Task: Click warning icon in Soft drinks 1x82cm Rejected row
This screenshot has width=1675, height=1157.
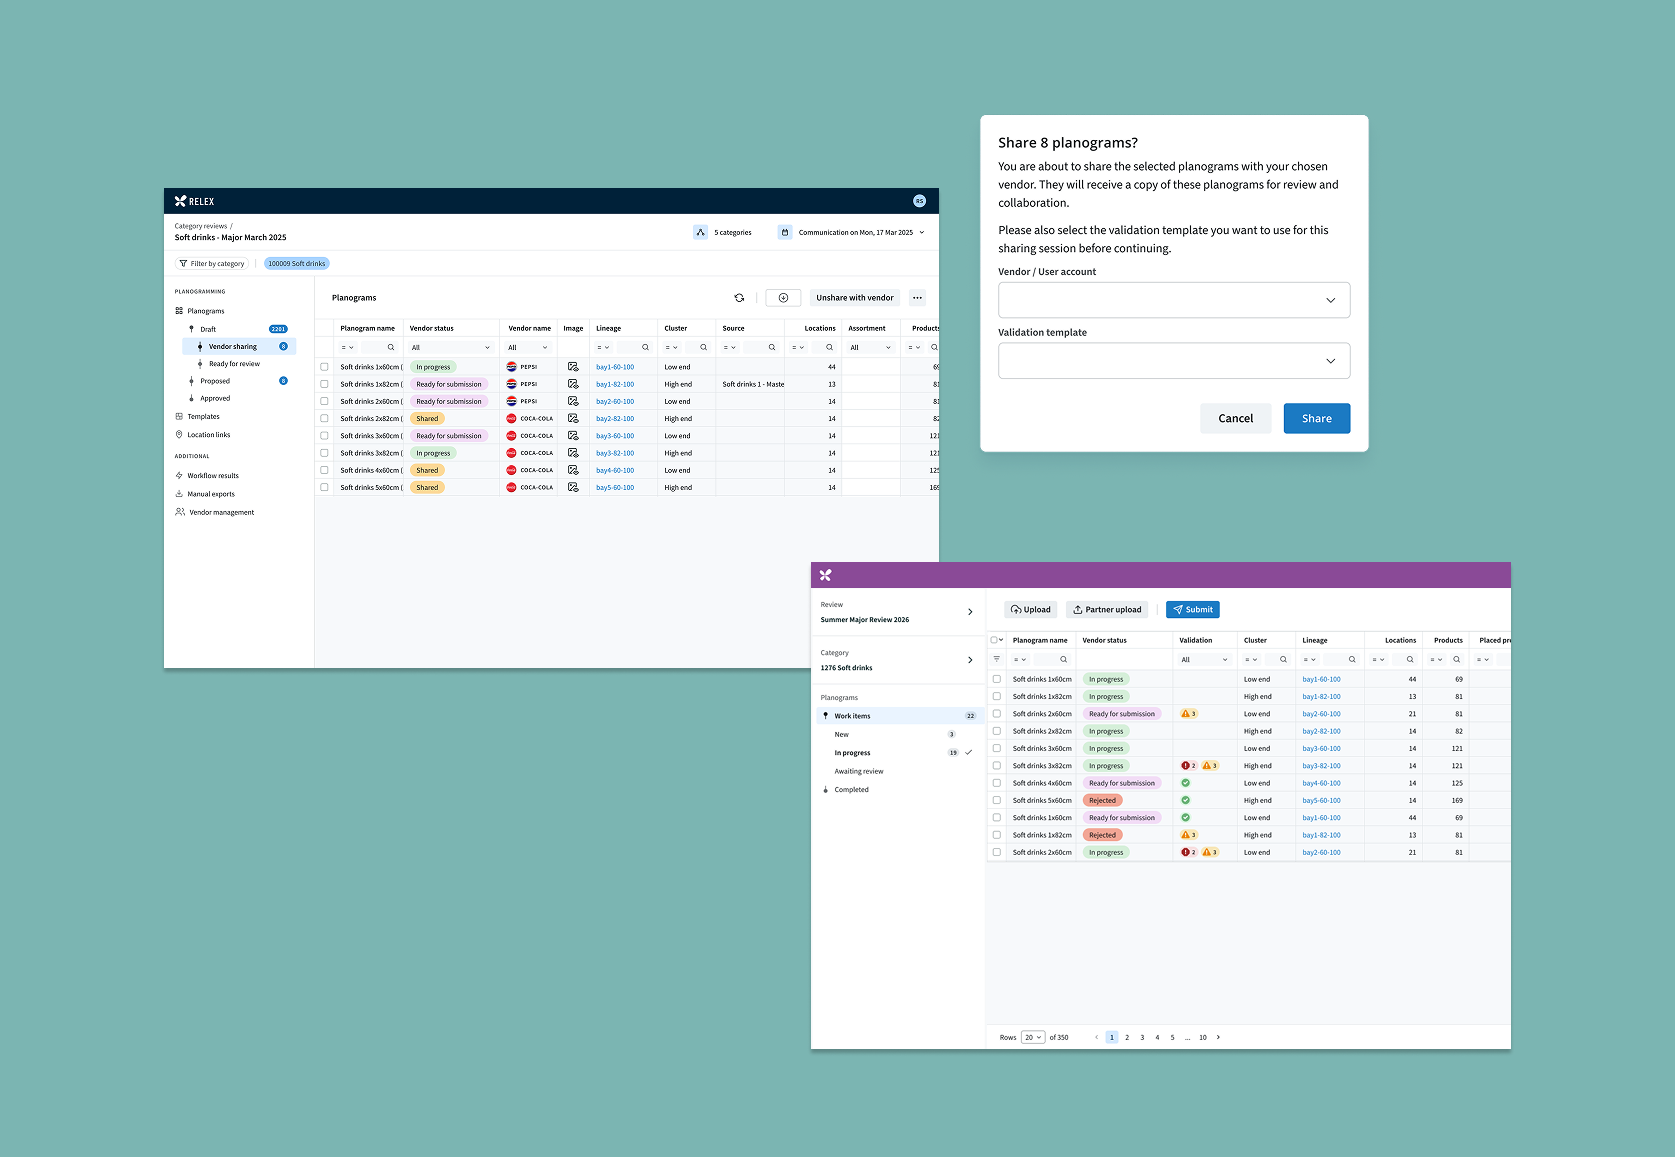Action: point(1188,835)
